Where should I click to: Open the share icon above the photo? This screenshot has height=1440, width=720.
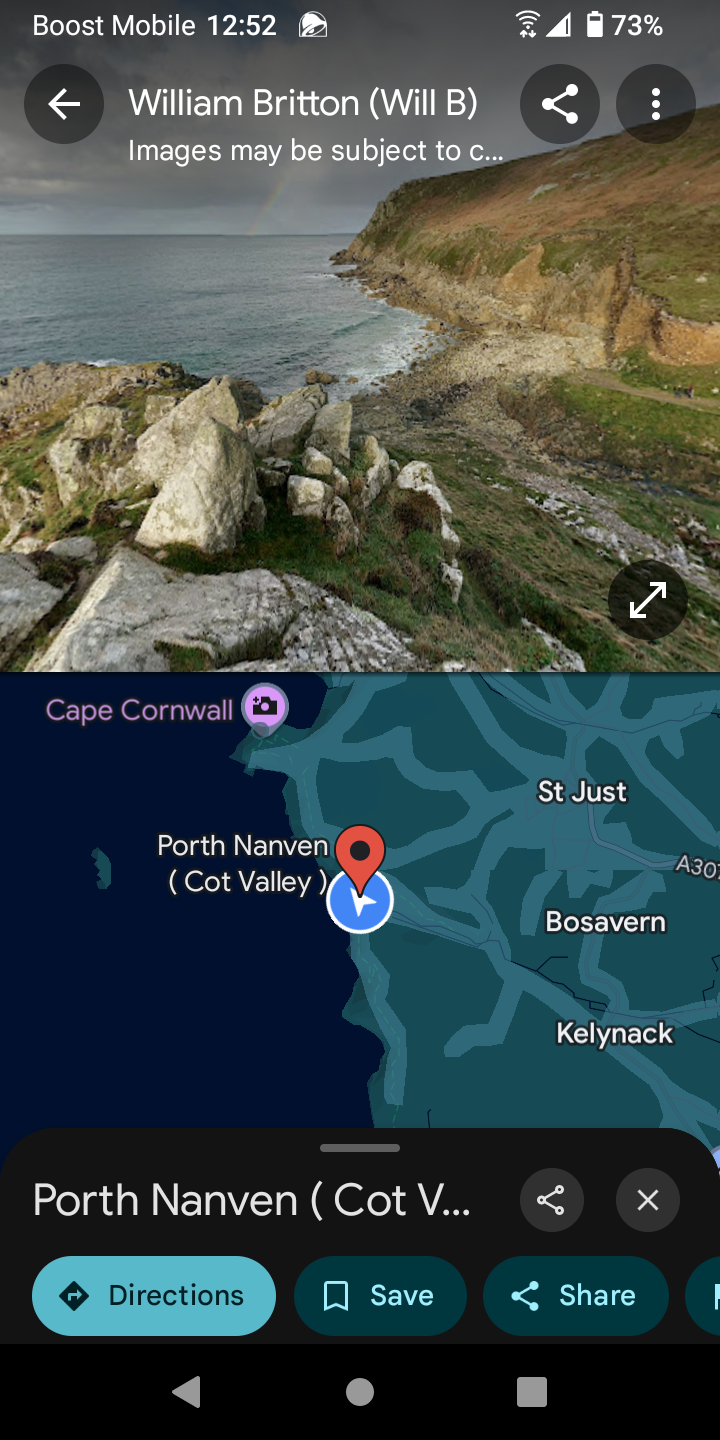pos(560,104)
